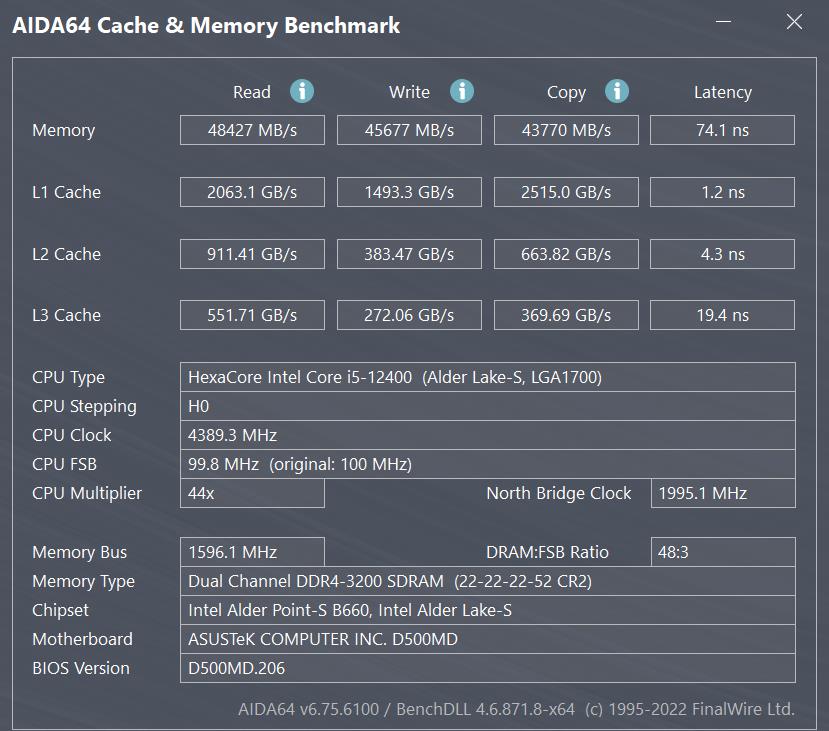Screen dimensions: 829x731
Task: Click the DRAM:FSB Ratio 48:3 field
Action: (722, 552)
